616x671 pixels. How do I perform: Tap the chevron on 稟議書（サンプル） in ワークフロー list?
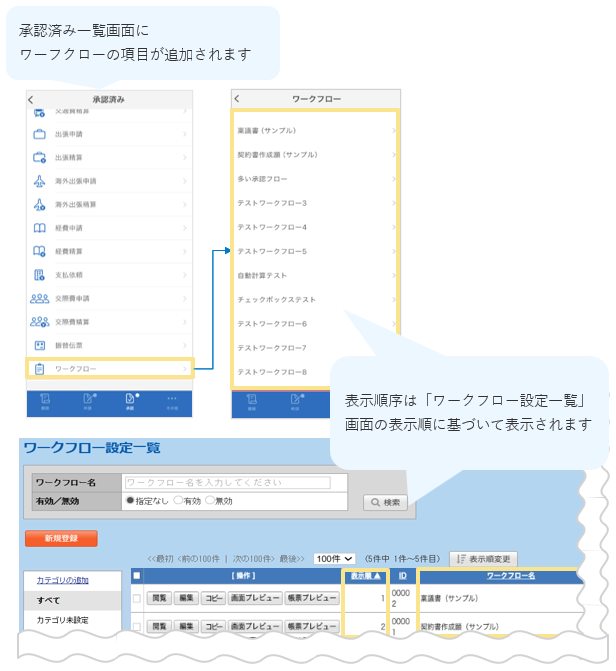(394, 131)
